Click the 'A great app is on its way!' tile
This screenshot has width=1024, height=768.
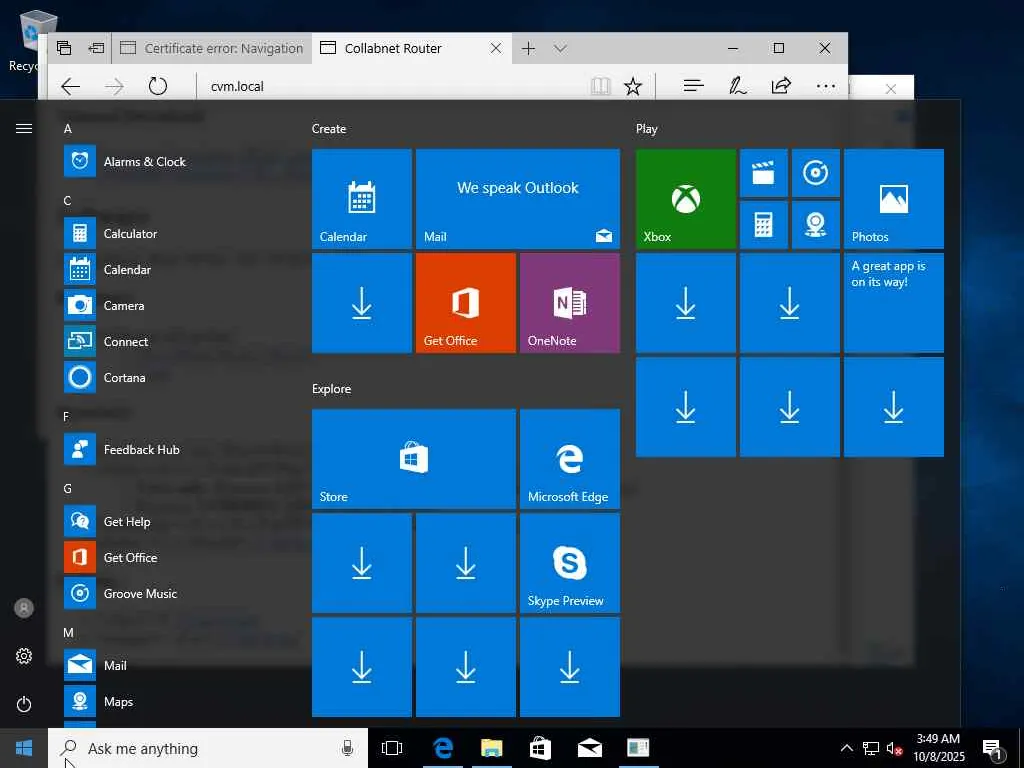click(894, 303)
